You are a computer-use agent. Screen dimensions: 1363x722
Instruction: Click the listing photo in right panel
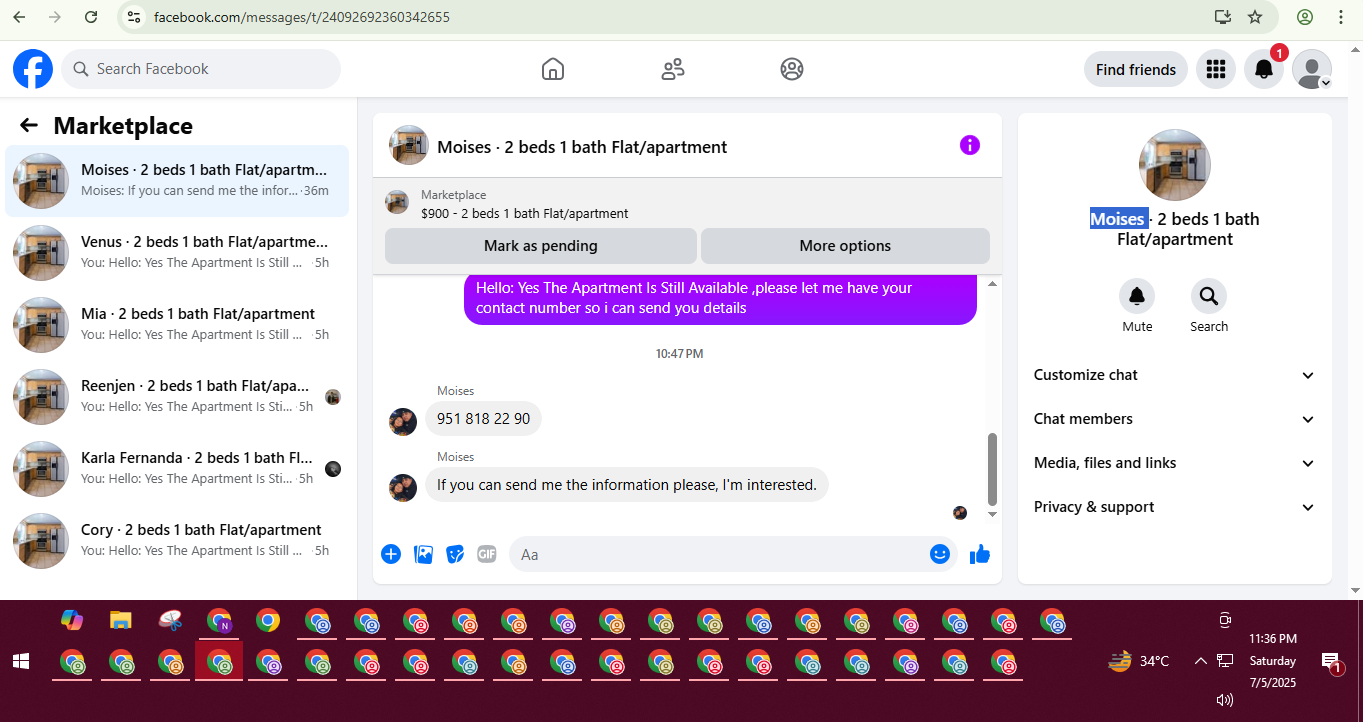(1175, 165)
